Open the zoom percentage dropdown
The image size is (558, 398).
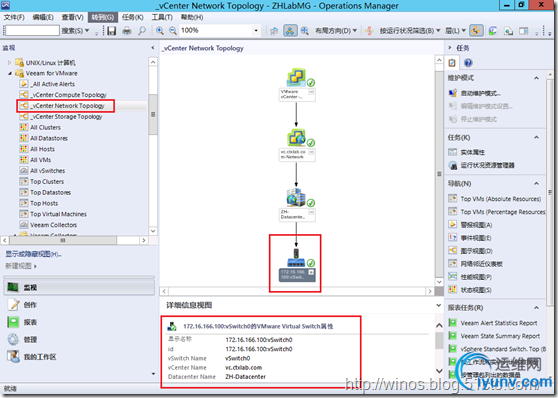[256, 31]
